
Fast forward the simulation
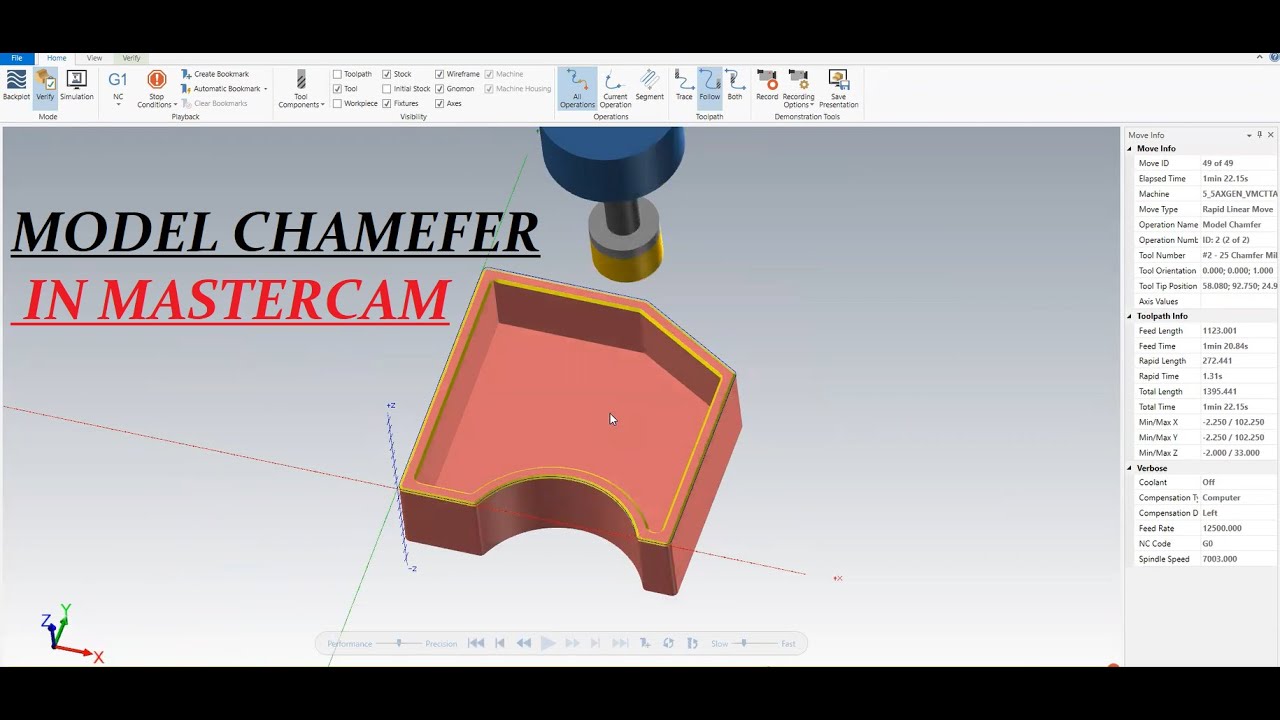click(572, 643)
